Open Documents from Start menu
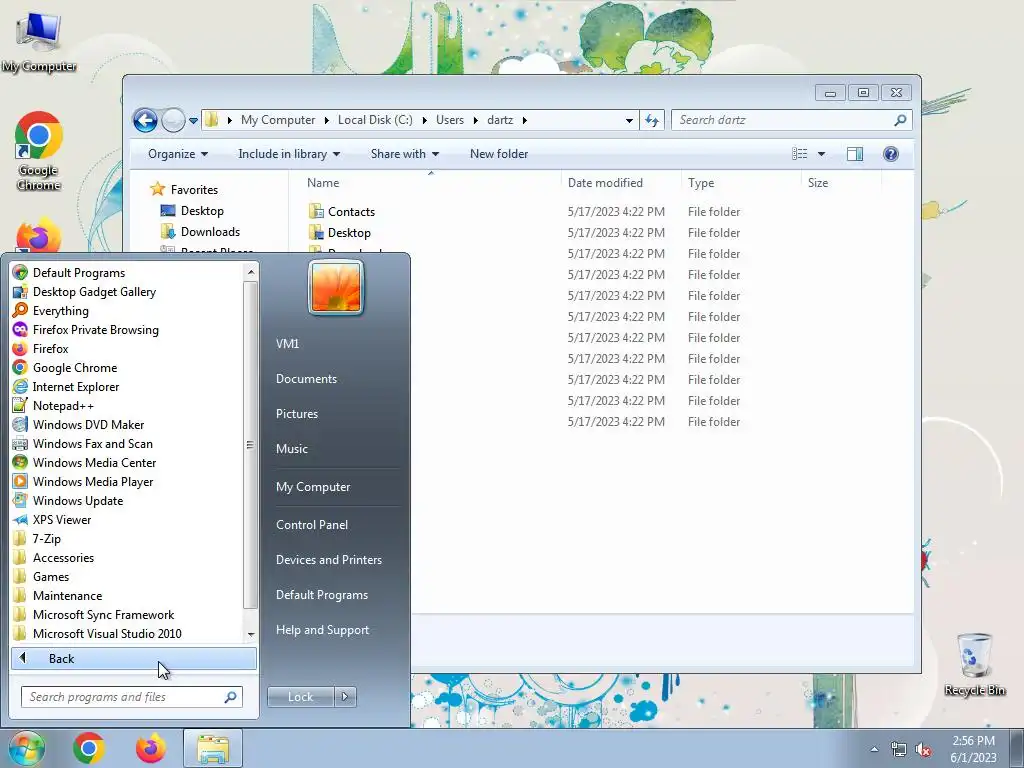The height and width of the screenshot is (768, 1024). pos(306,379)
